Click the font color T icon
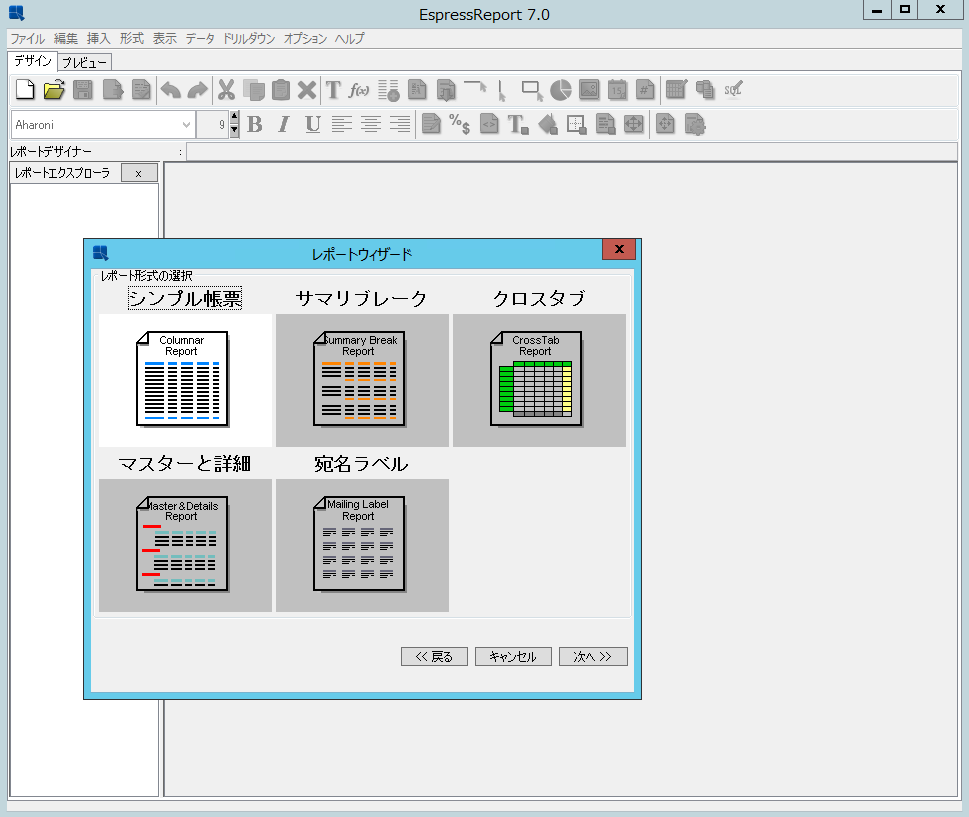The image size is (969, 817). 518,124
